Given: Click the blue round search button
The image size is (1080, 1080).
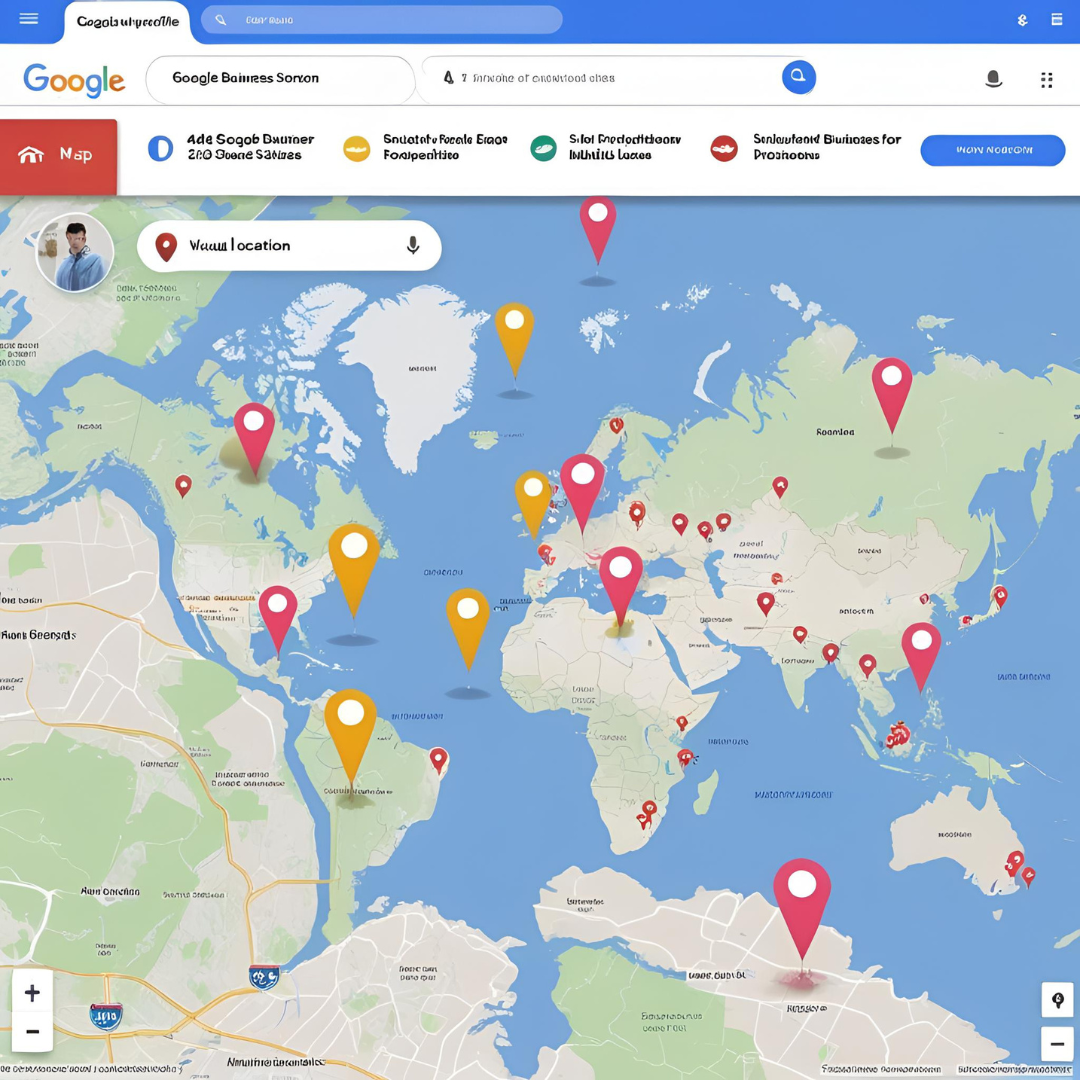Looking at the screenshot, I should [798, 77].
